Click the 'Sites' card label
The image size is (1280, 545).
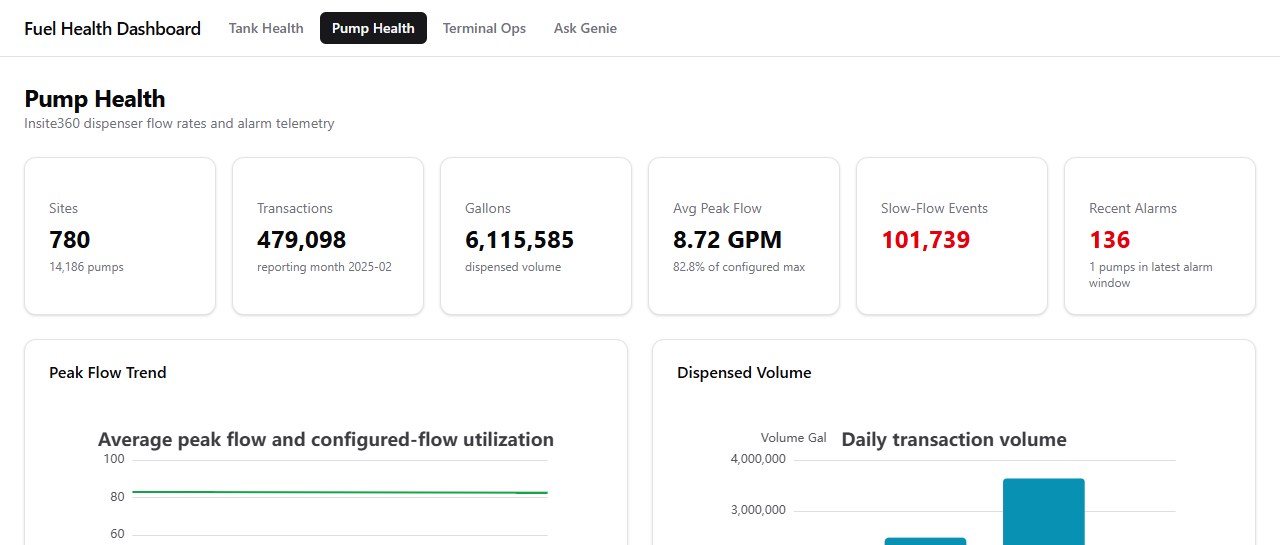63,209
